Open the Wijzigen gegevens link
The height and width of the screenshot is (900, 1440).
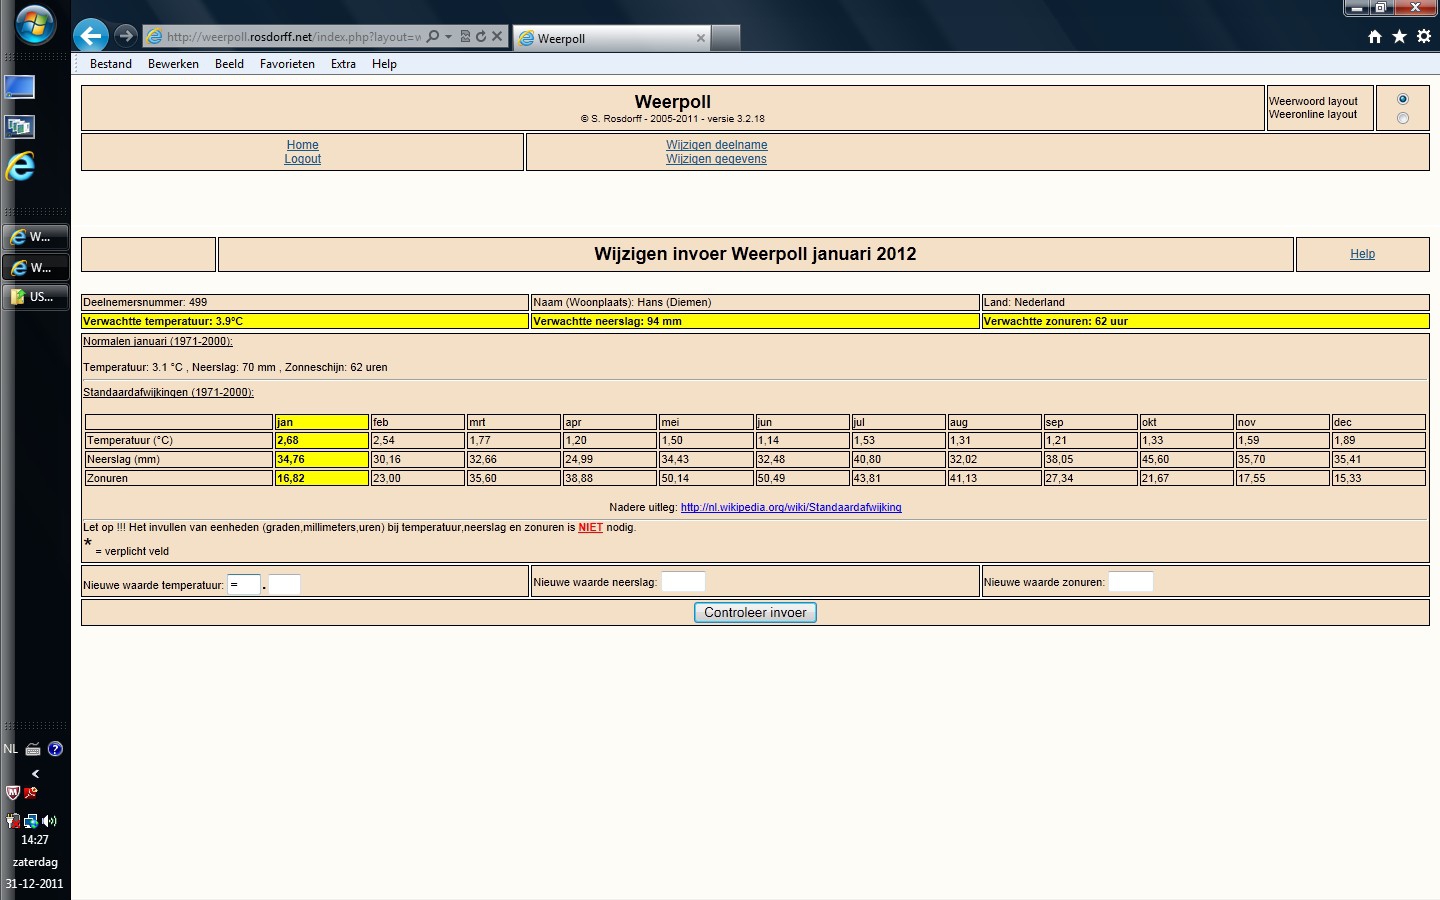(716, 159)
